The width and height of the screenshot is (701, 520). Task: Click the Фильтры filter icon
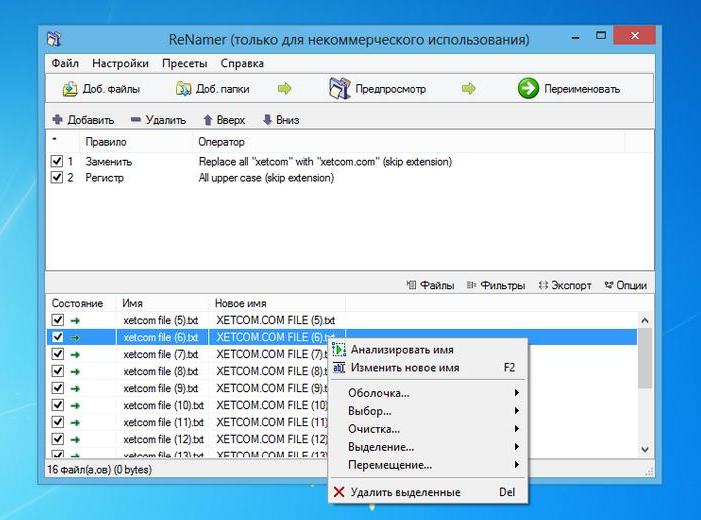pyautogui.click(x=471, y=285)
